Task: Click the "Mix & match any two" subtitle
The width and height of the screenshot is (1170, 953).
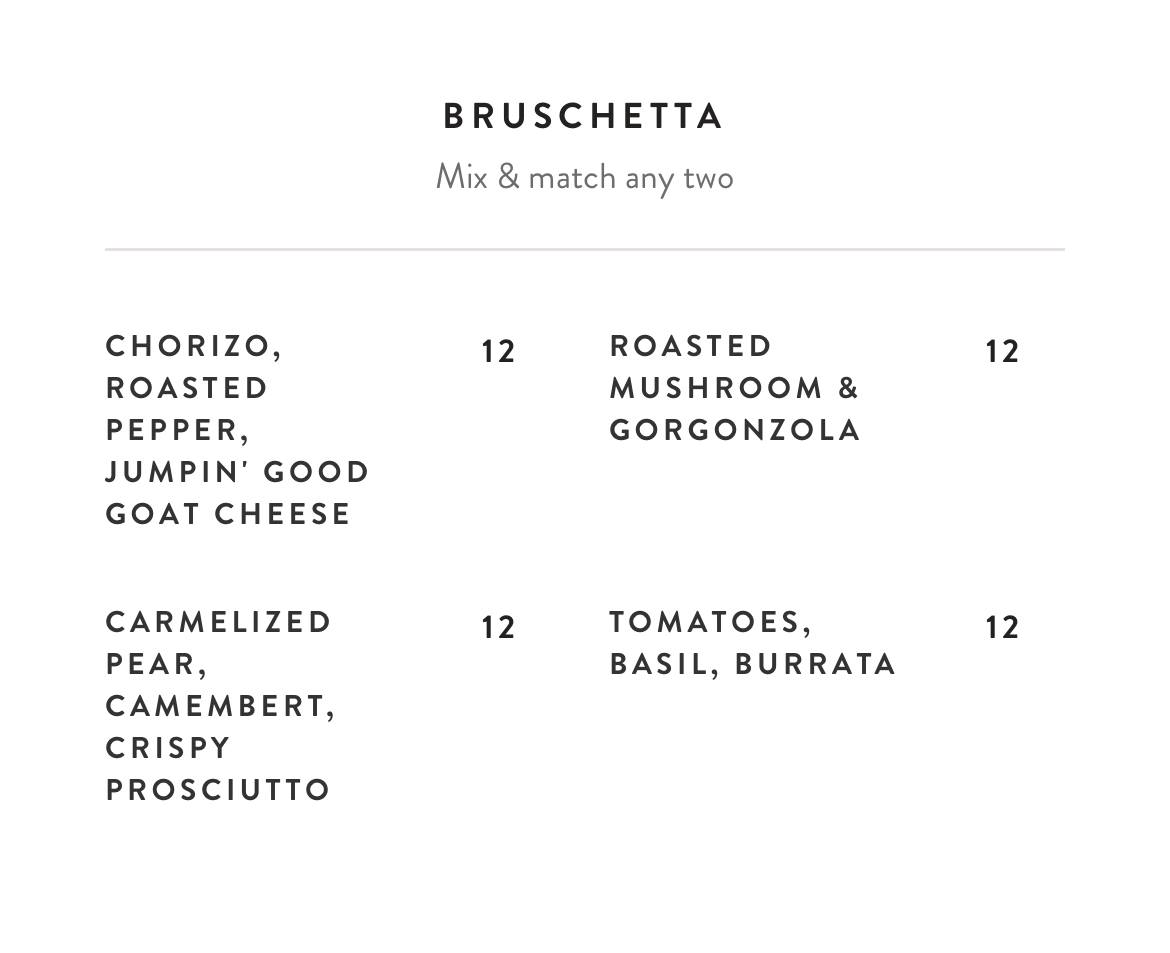Action: pos(584,177)
